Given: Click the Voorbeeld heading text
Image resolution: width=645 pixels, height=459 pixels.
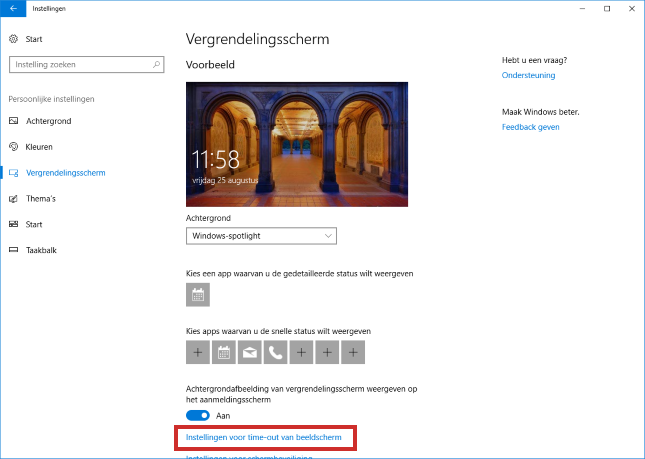Looking at the screenshot, I should (x=210, y=65).
